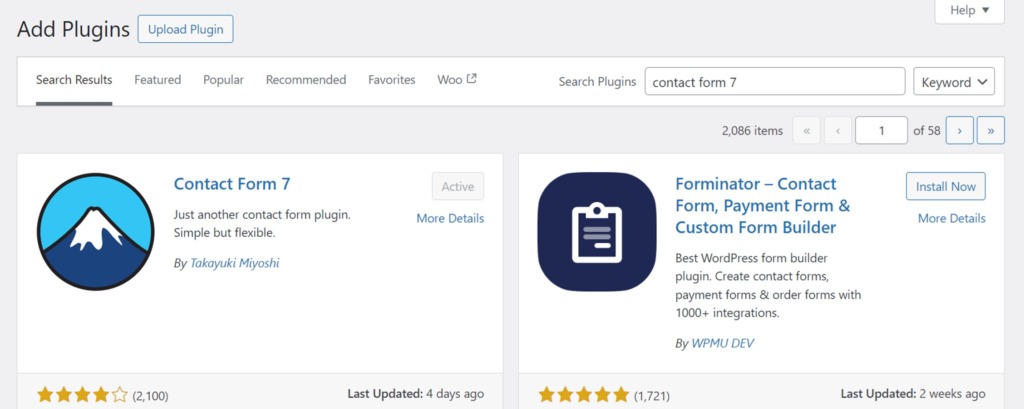Viewport: 1024px width, 409px height.
Task: Open the Favorites tab
Action: tap(392, 80)
